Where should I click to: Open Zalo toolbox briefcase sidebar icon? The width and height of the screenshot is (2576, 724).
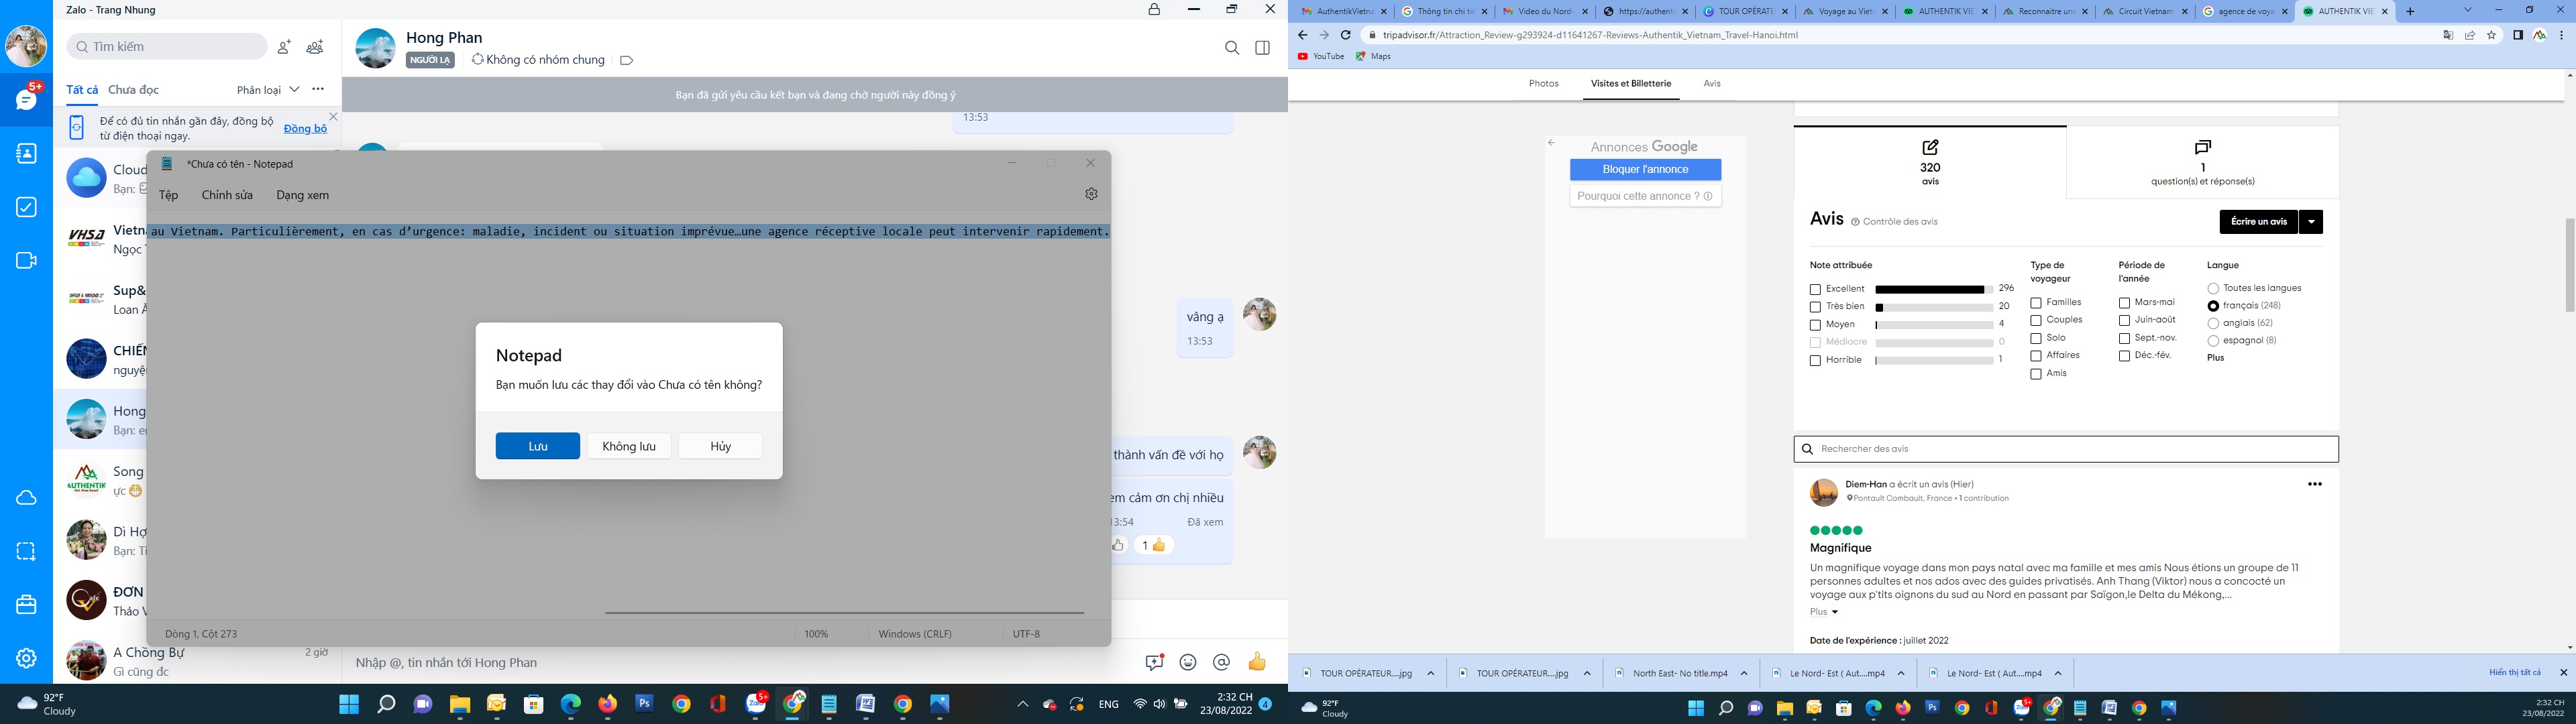[27, 605]
